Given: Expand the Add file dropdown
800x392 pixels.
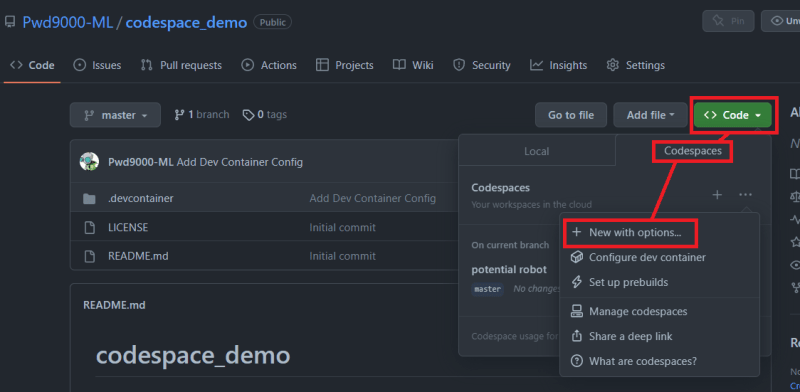Looking at the screenshot, I should pos(651,115).
